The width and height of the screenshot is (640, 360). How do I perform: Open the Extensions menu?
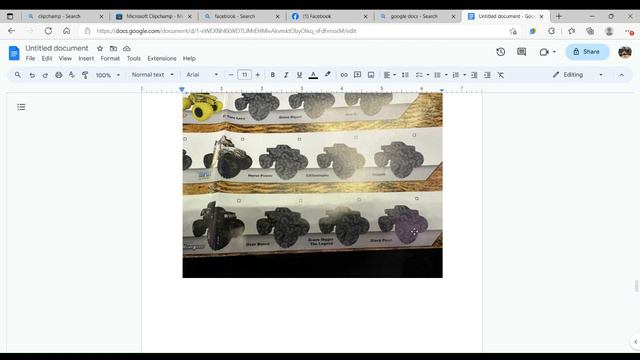coord(162,59)
